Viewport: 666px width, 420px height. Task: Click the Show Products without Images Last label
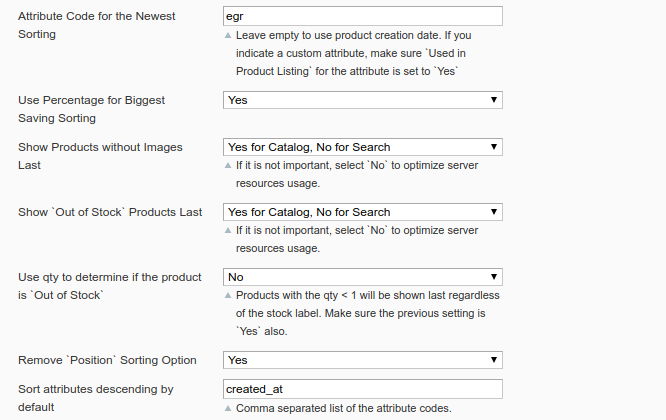[100, 156]
